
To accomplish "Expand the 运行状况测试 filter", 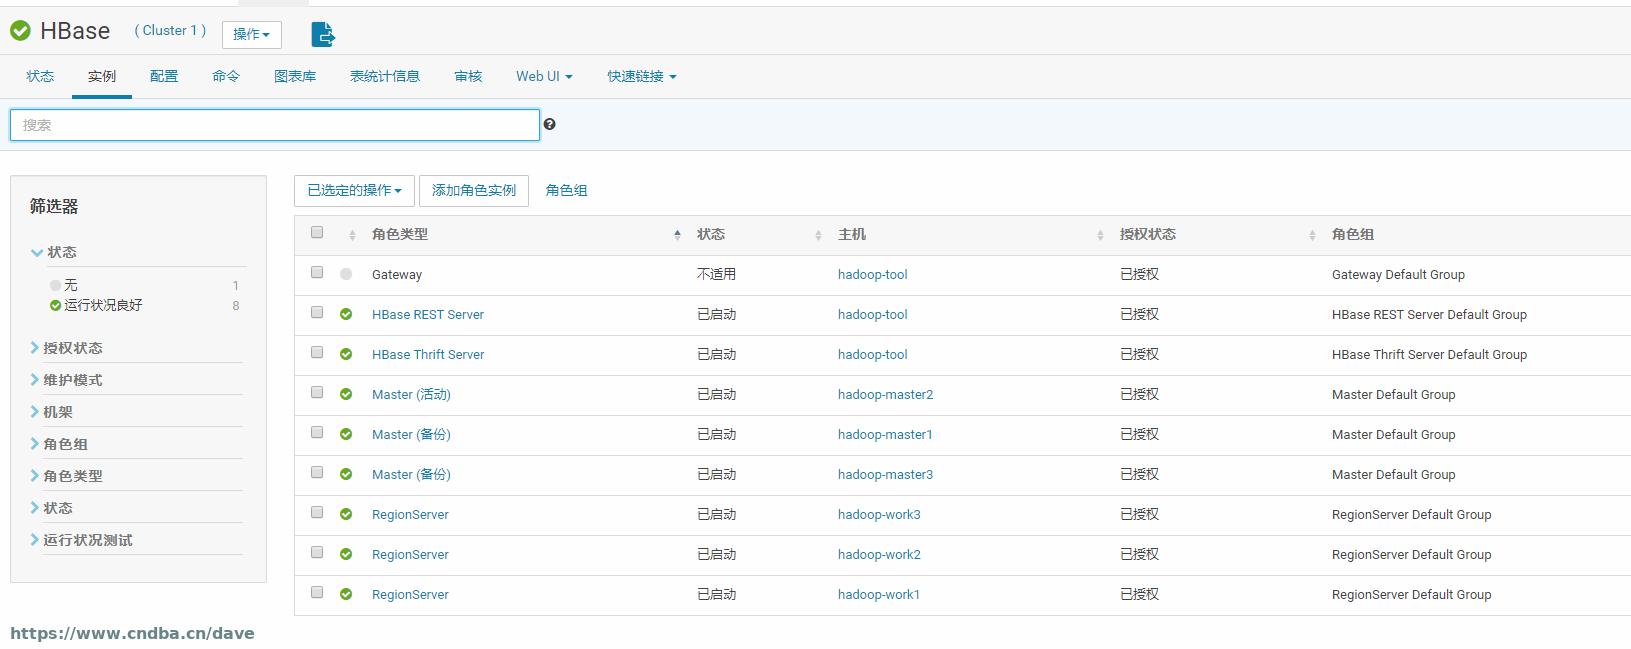I will (x=81, y=540).
